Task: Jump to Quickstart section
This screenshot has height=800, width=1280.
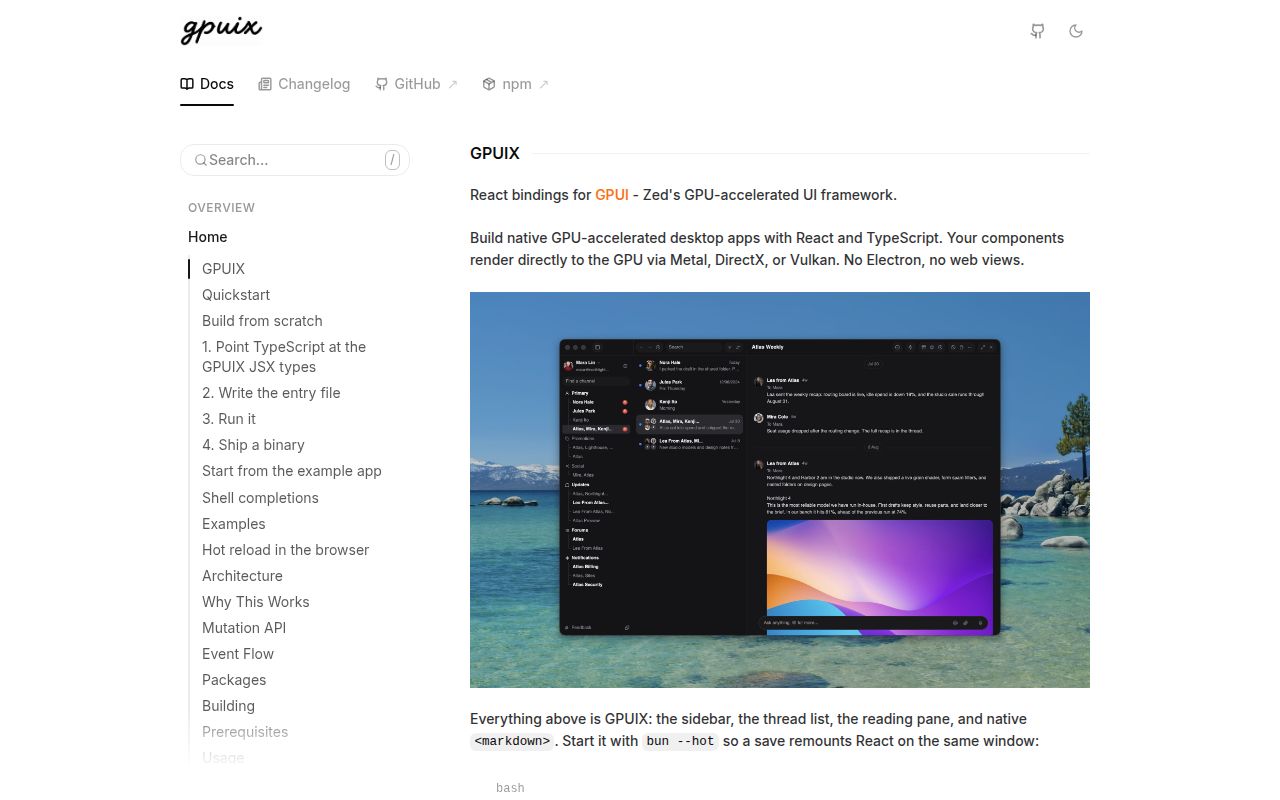Action: (236, 295)
